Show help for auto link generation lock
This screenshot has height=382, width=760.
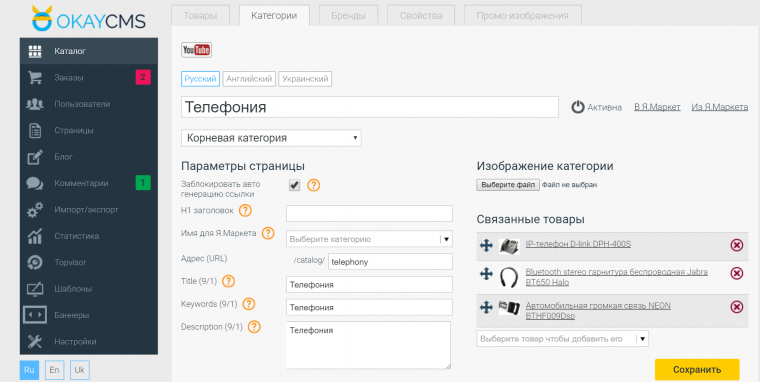point(314,185)
